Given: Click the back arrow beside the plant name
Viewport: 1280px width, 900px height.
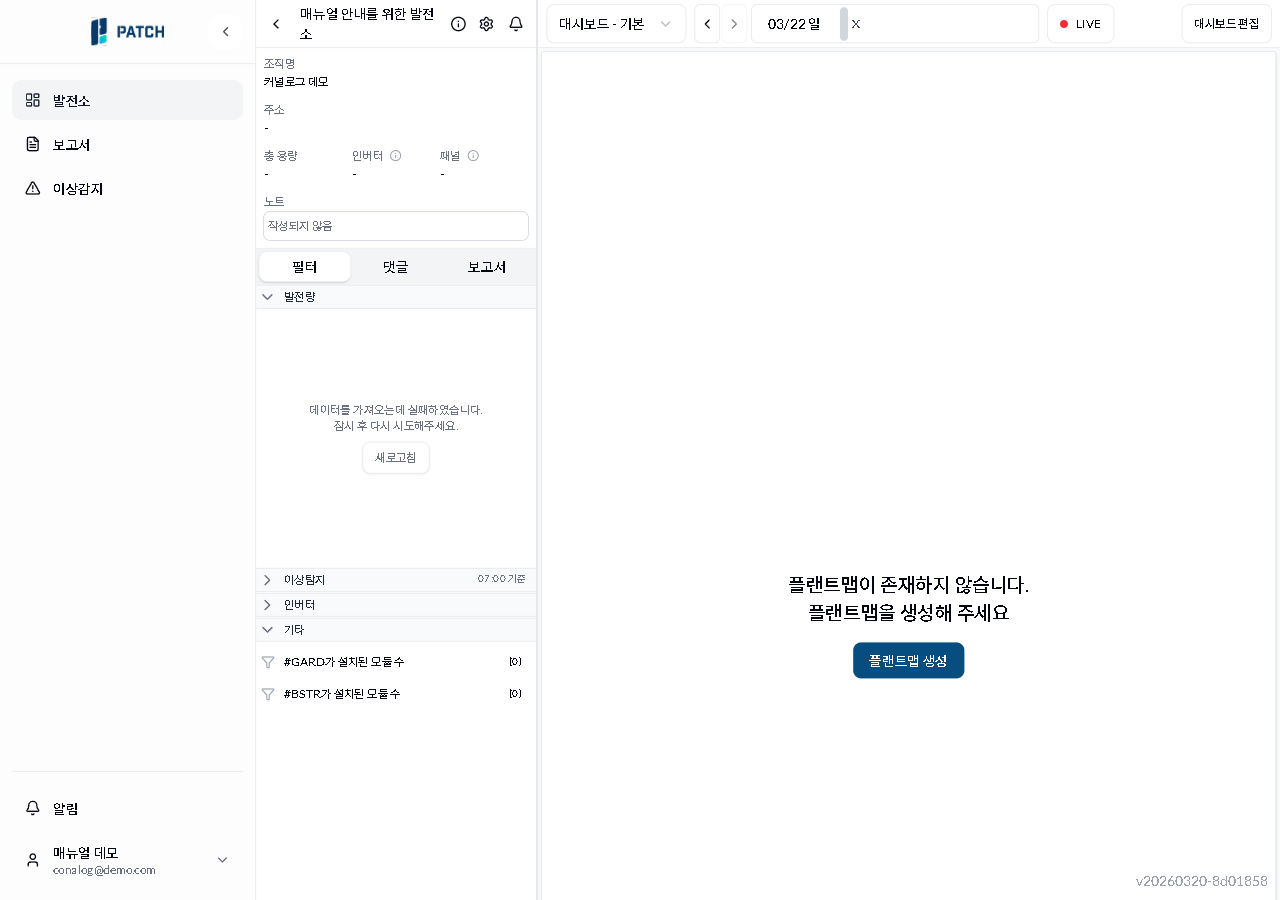Looking at the screenshot, I should (276, 23).
